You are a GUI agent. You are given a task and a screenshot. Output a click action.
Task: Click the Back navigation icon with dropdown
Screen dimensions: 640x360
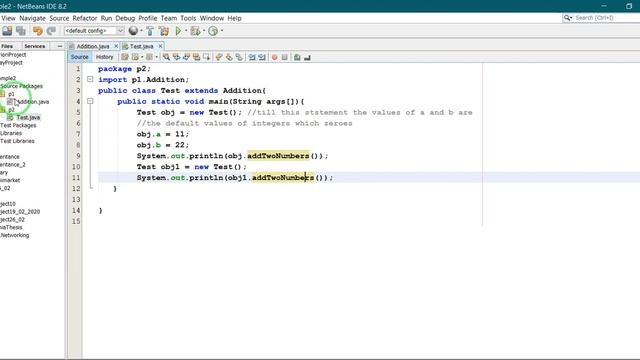pyautogui.click(x=135, y=57)
